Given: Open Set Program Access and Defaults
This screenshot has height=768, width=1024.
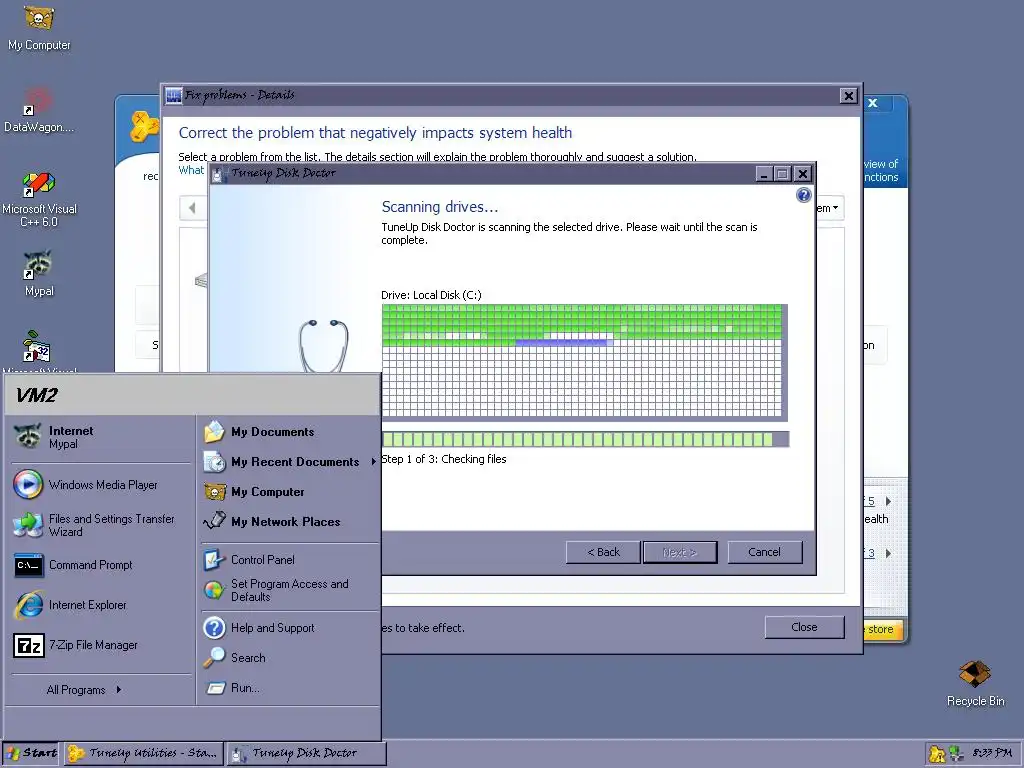Looking at the screenshot, I should (289, 590).
